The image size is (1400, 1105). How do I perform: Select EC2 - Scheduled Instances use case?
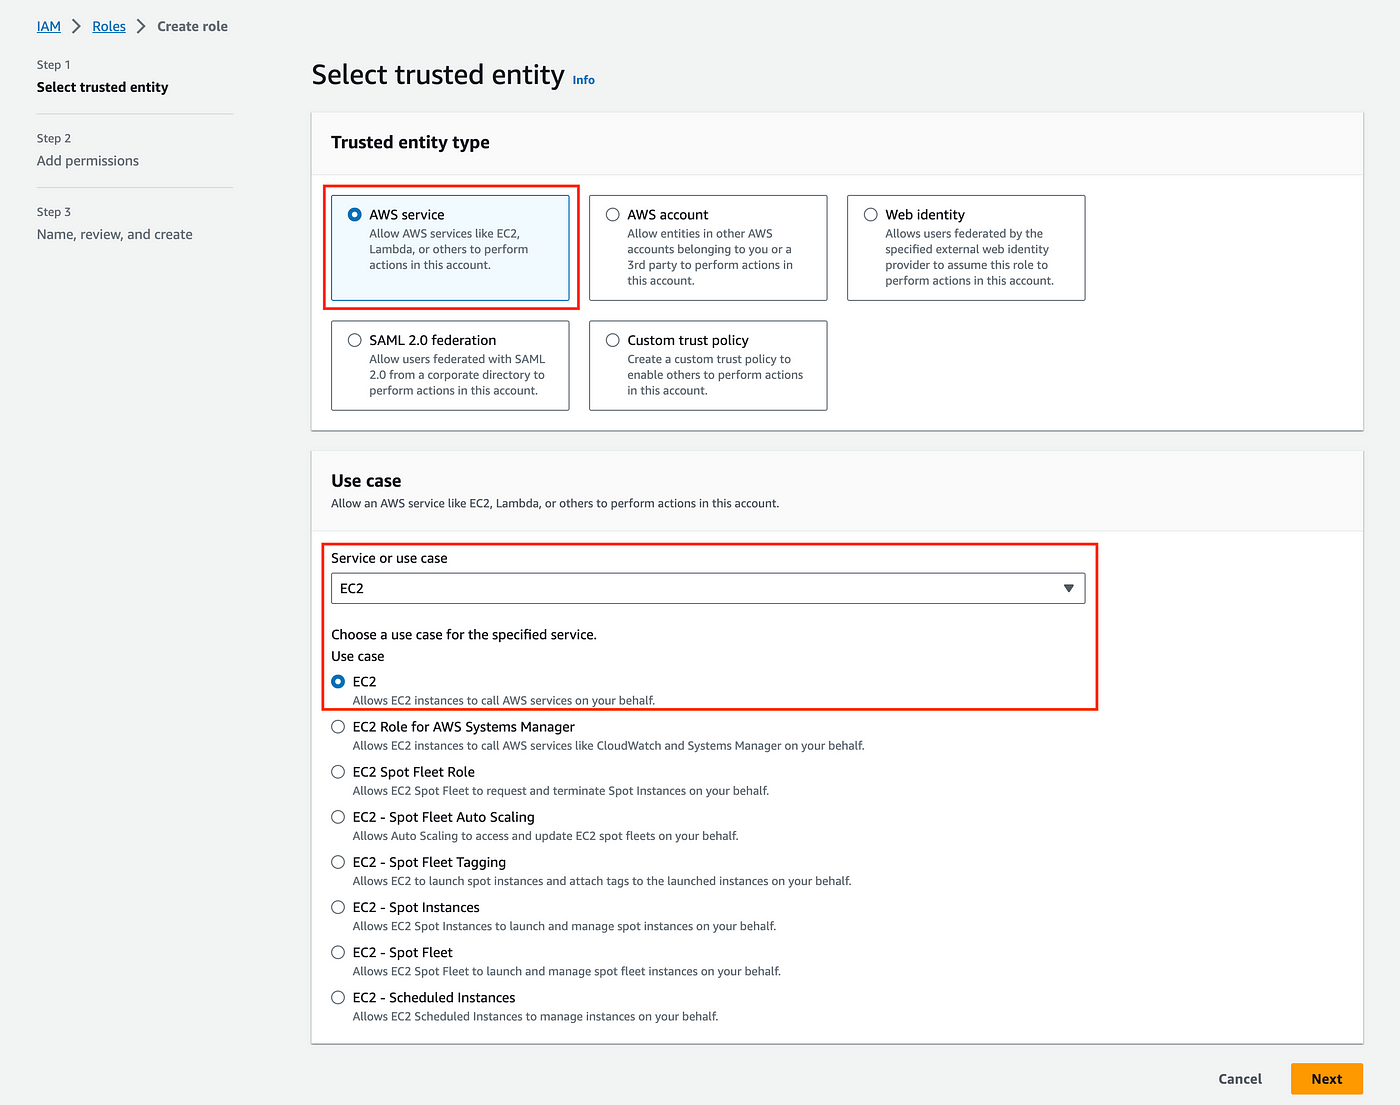click(x=338, y=997)
